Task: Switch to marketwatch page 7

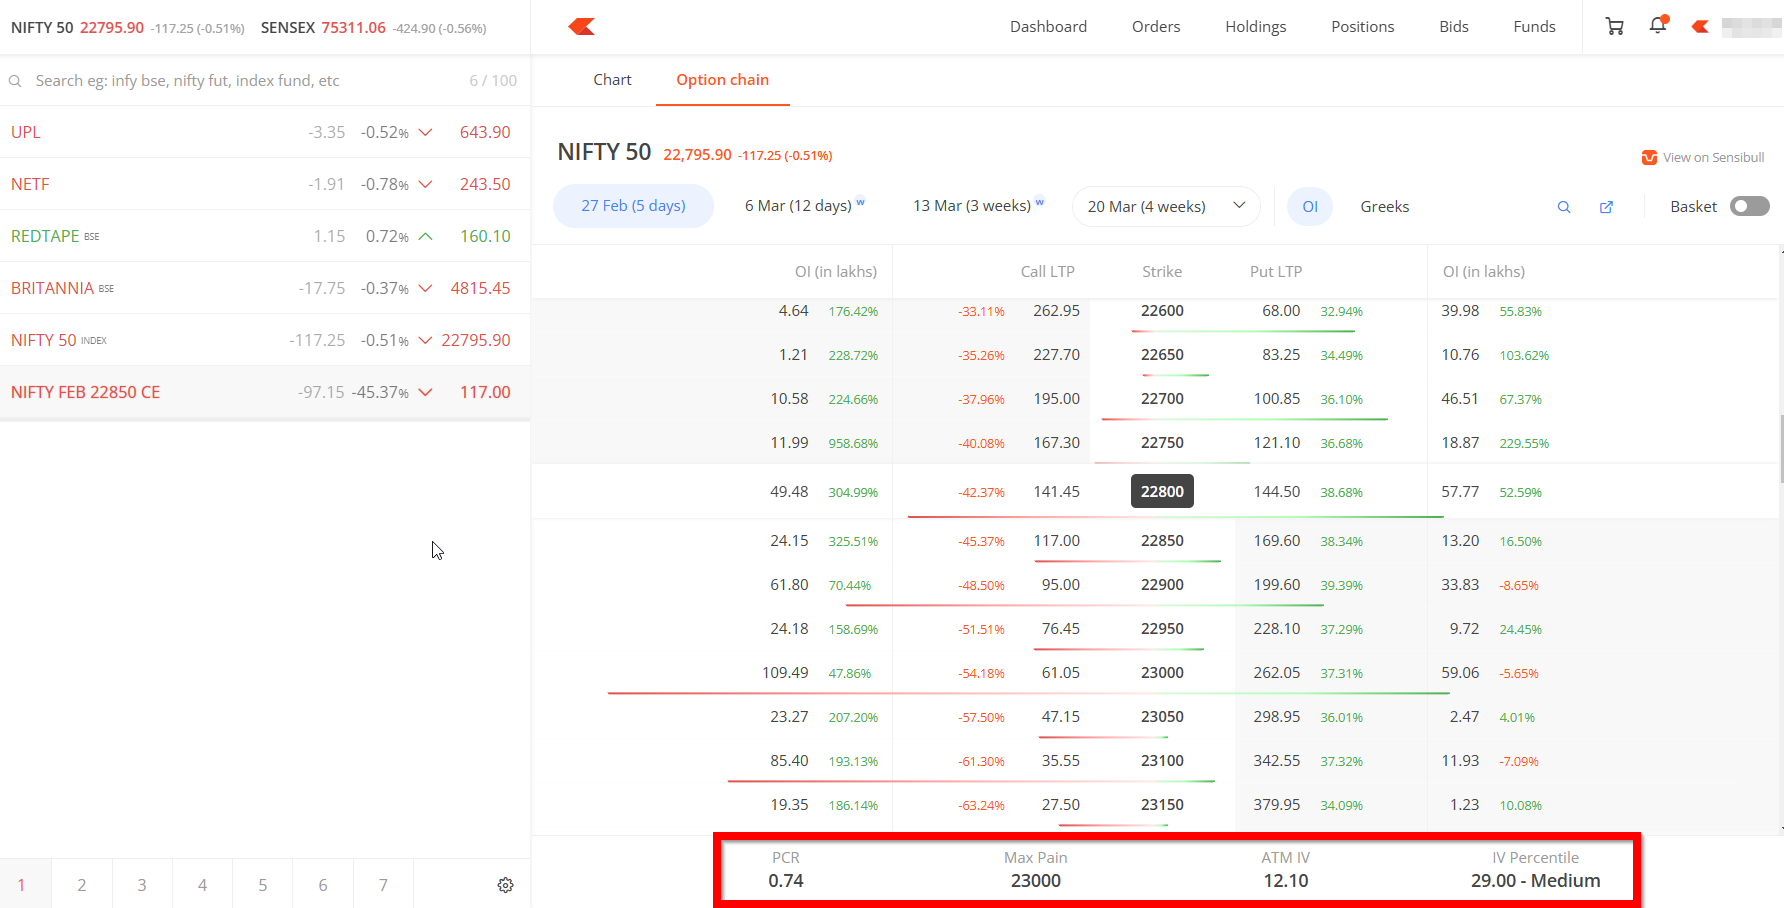Action: point(383,885)
